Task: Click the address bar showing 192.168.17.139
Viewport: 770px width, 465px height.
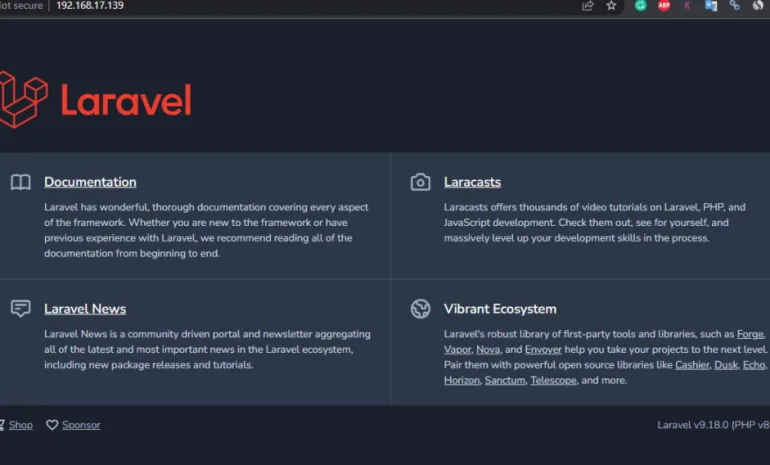Action: pyautogui.click(x=90, y=6)
